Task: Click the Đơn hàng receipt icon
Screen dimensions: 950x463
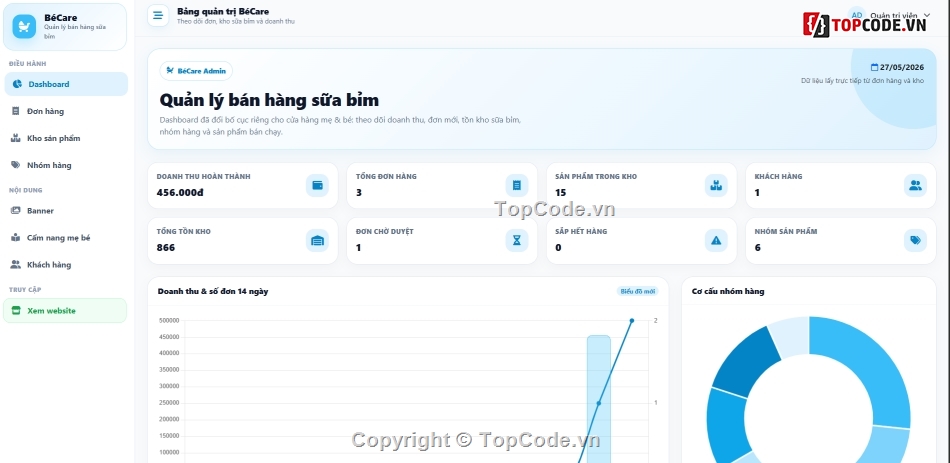Action: 16,111
